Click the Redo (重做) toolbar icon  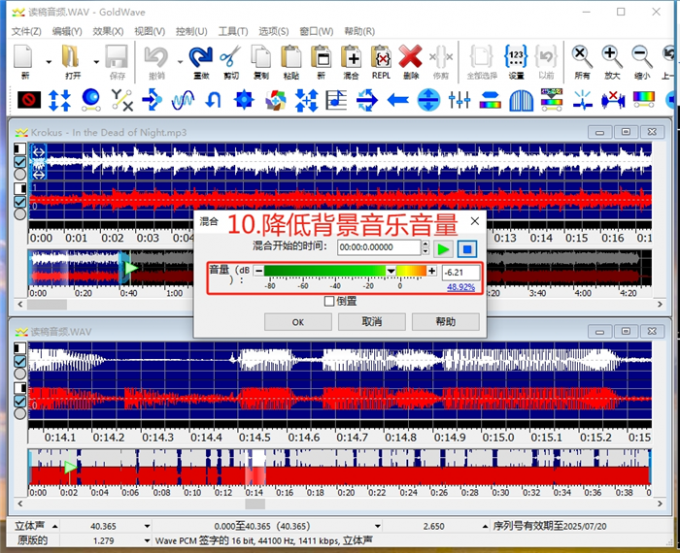(x=201, y=57)
